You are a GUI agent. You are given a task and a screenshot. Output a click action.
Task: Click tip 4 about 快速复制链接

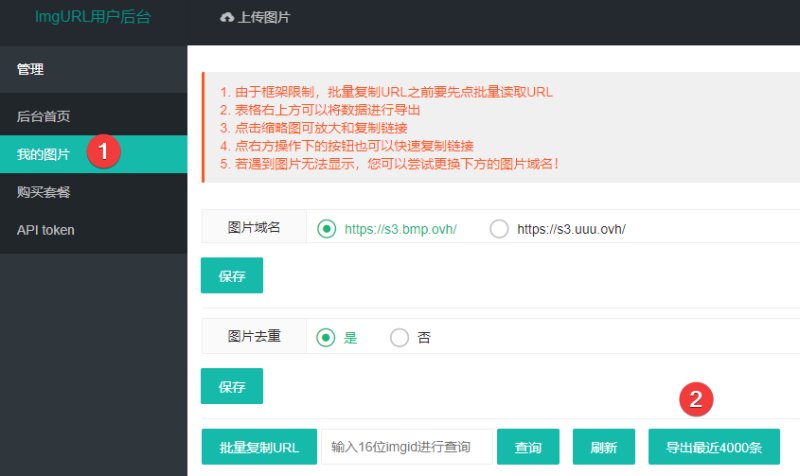tap(347, 145)
